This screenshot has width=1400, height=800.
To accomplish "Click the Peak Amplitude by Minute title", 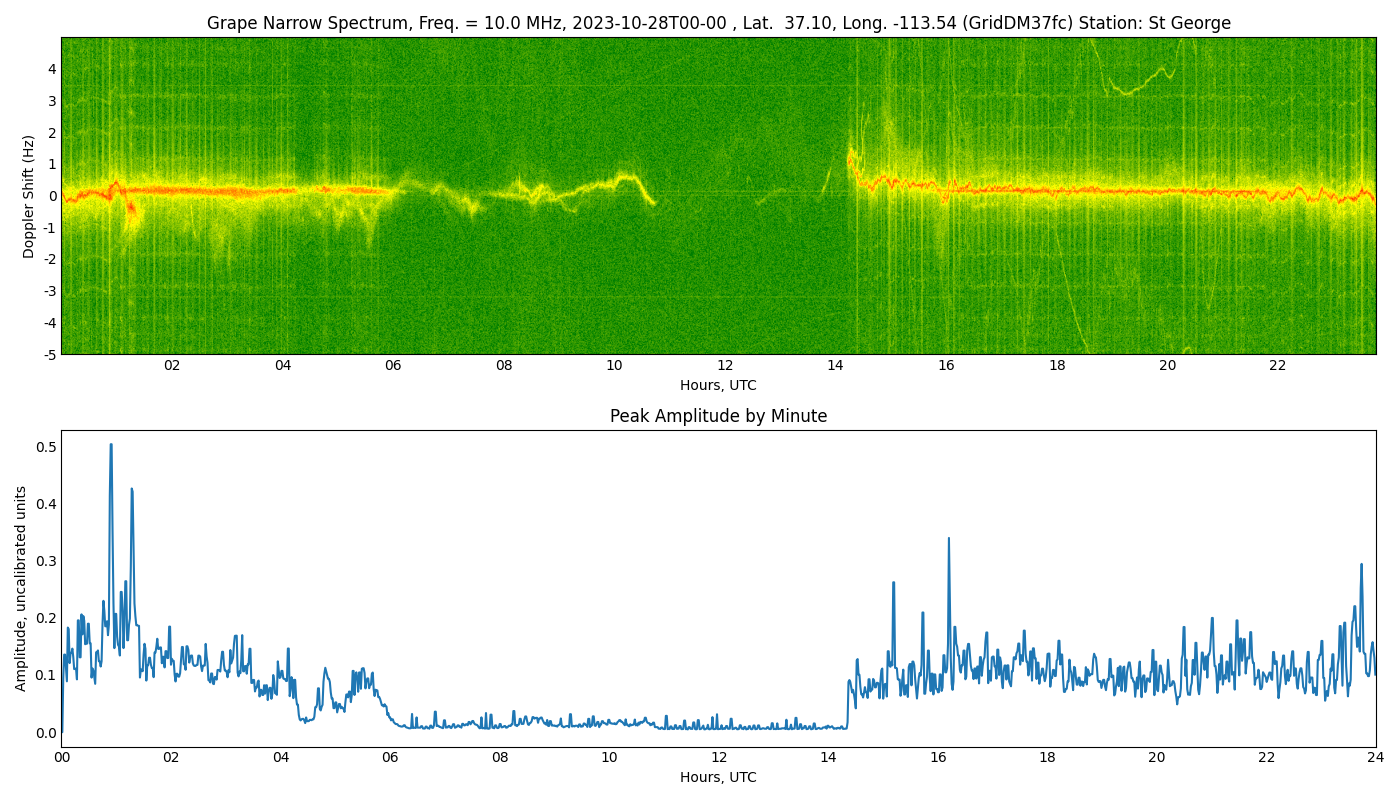I will [x=719, y=416].
